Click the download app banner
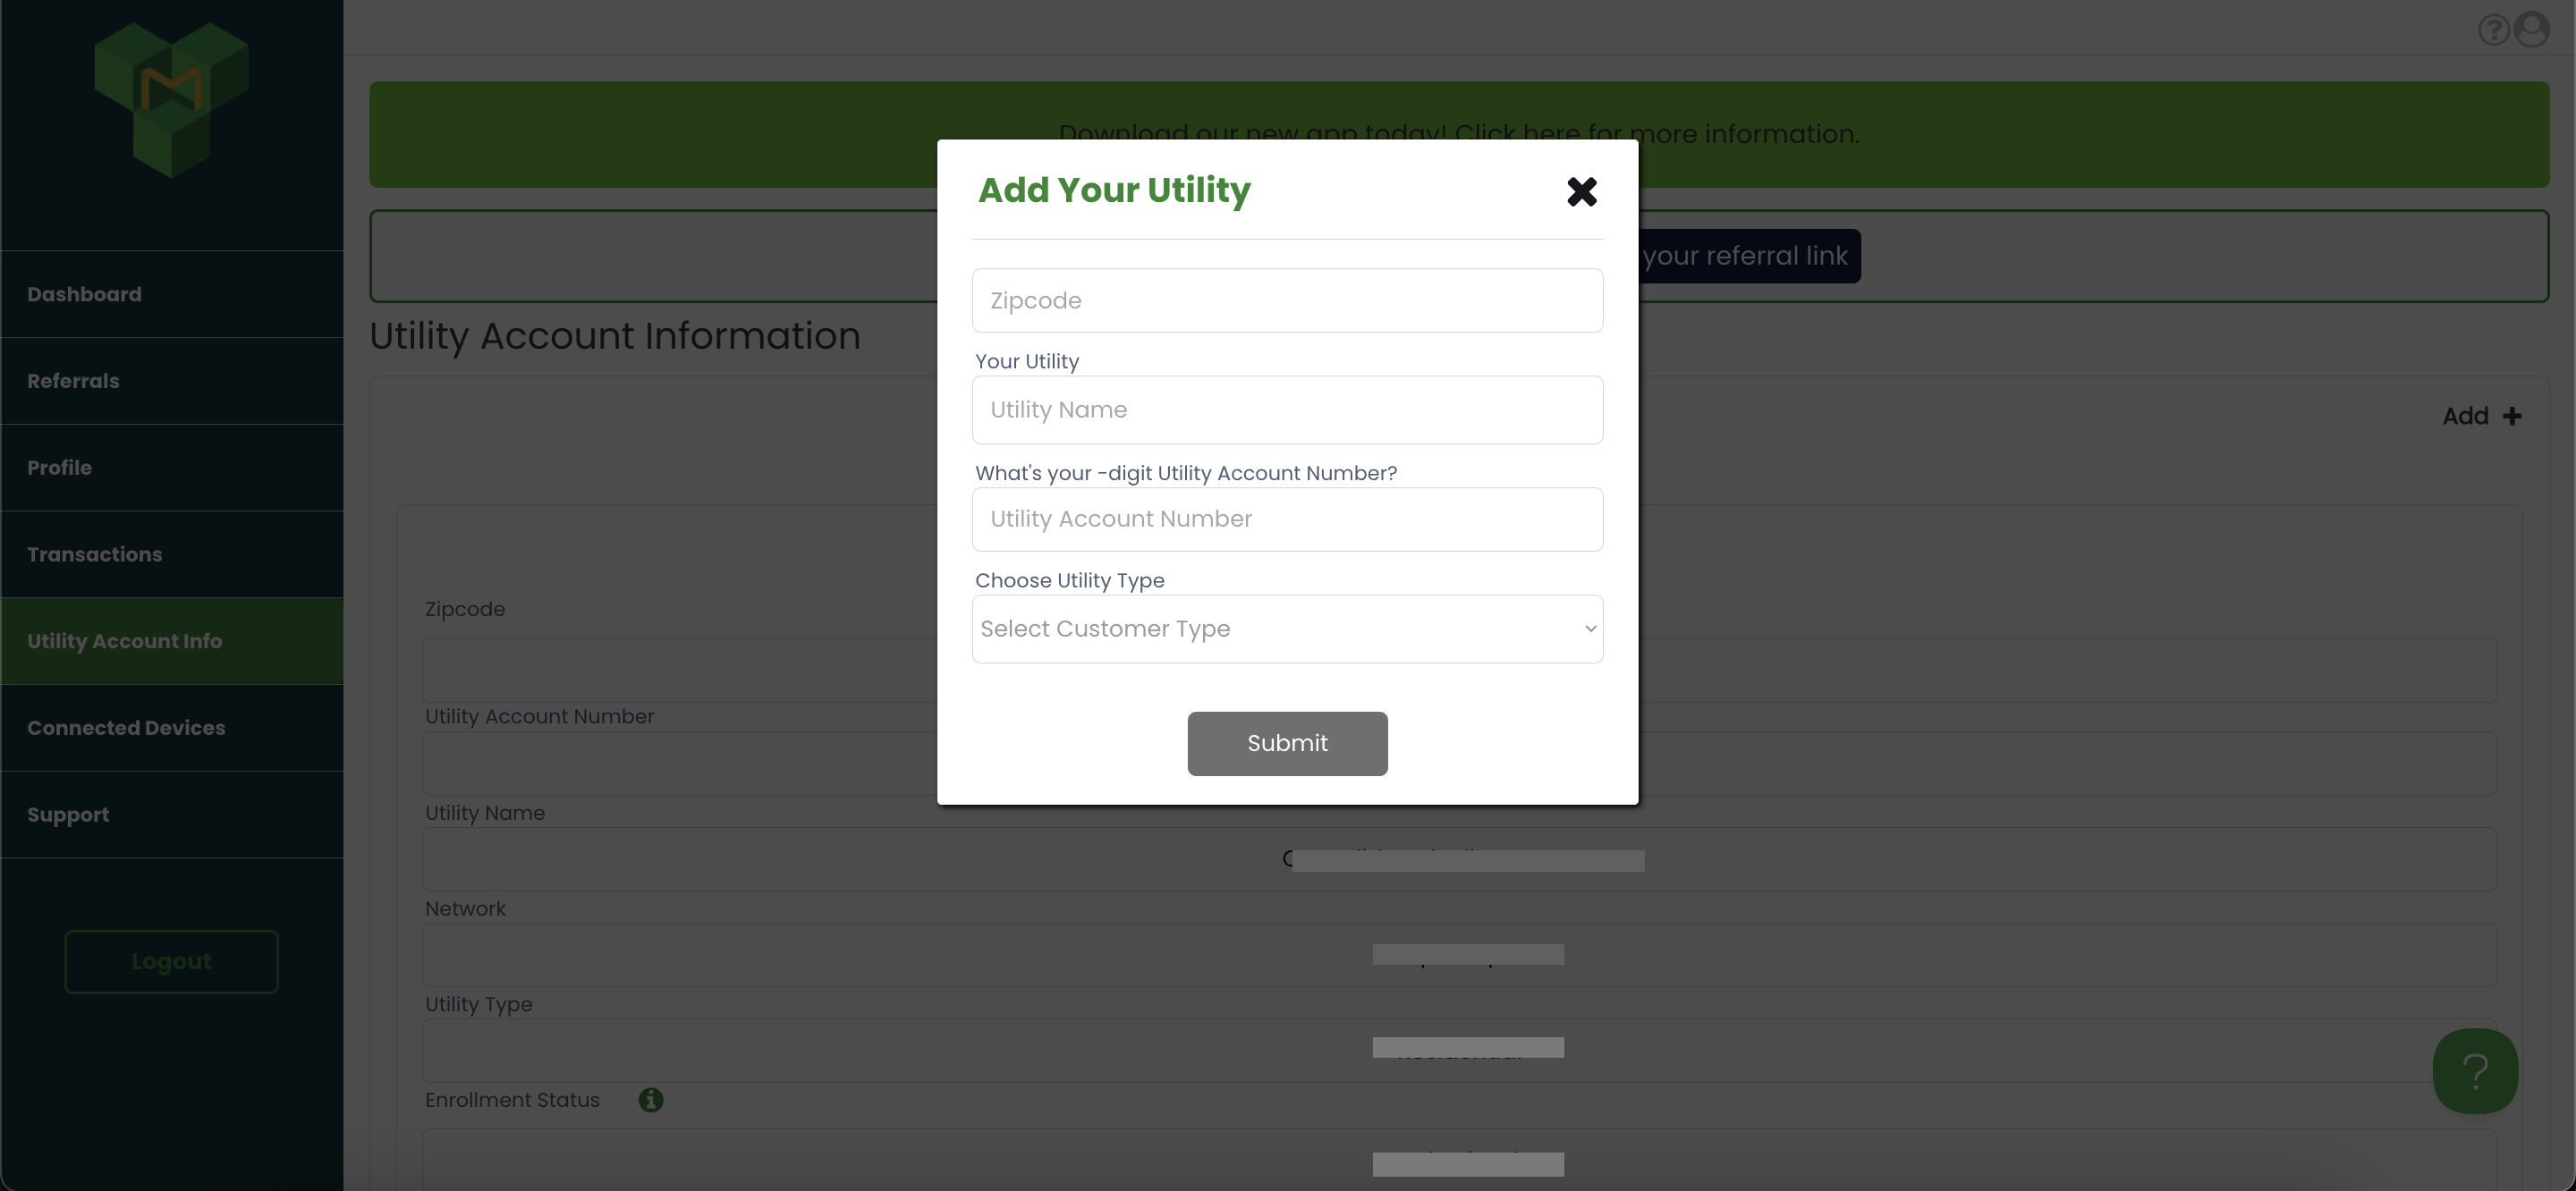 (x=1458, y=134)
